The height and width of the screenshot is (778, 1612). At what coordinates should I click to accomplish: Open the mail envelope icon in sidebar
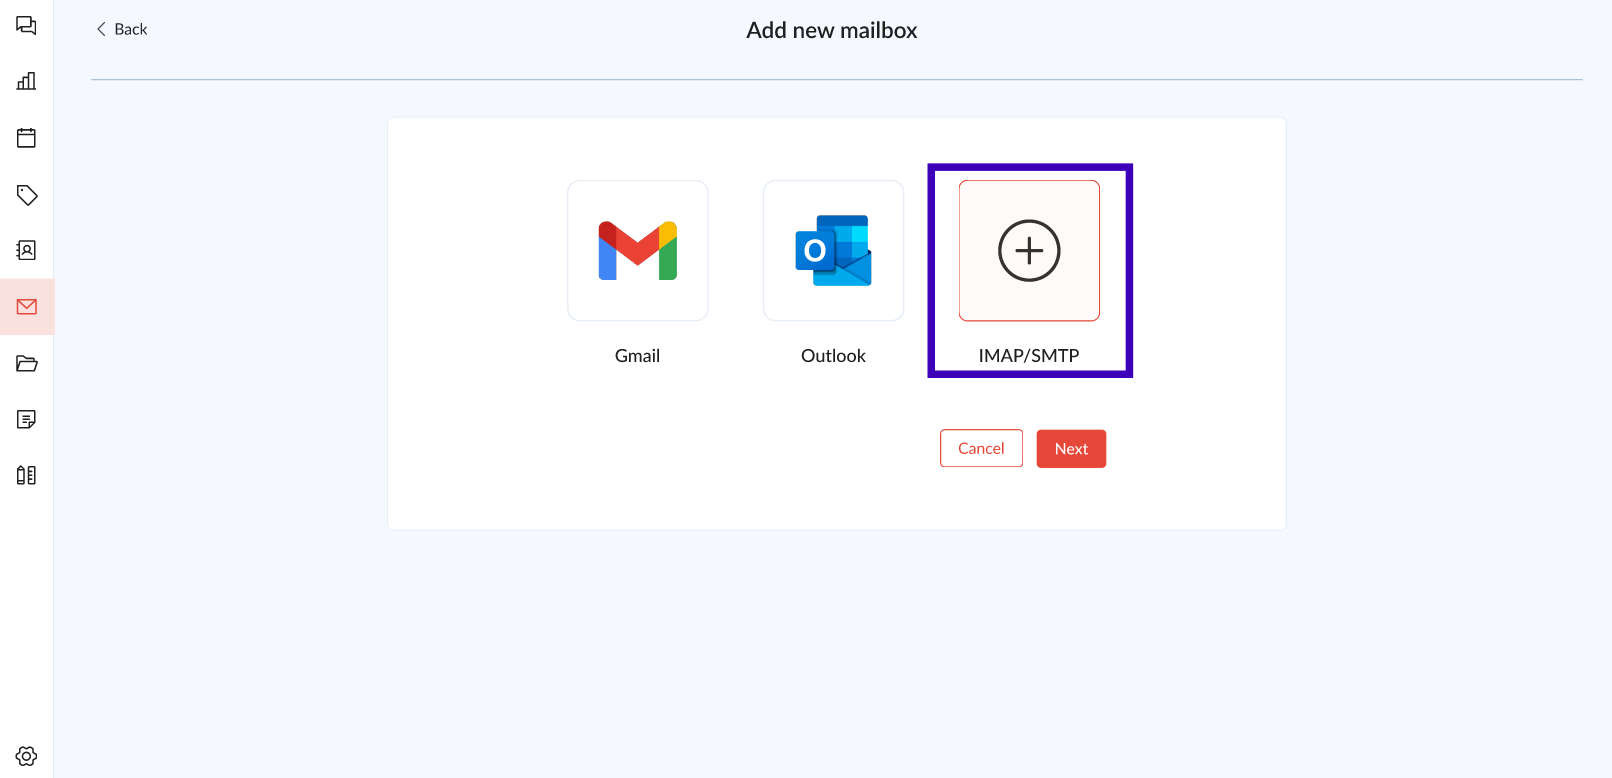coord(26,307)
